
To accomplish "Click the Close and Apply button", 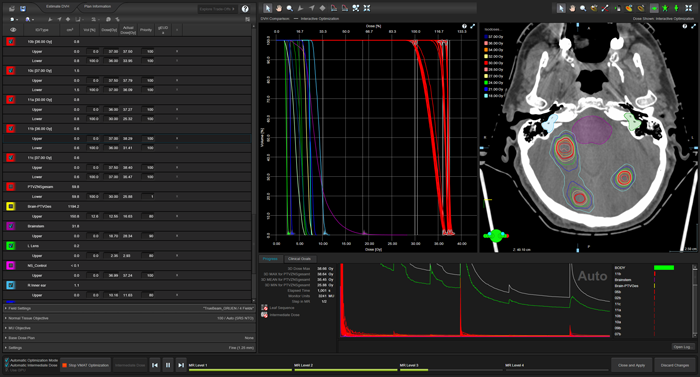I will click(x=631, y=365).
